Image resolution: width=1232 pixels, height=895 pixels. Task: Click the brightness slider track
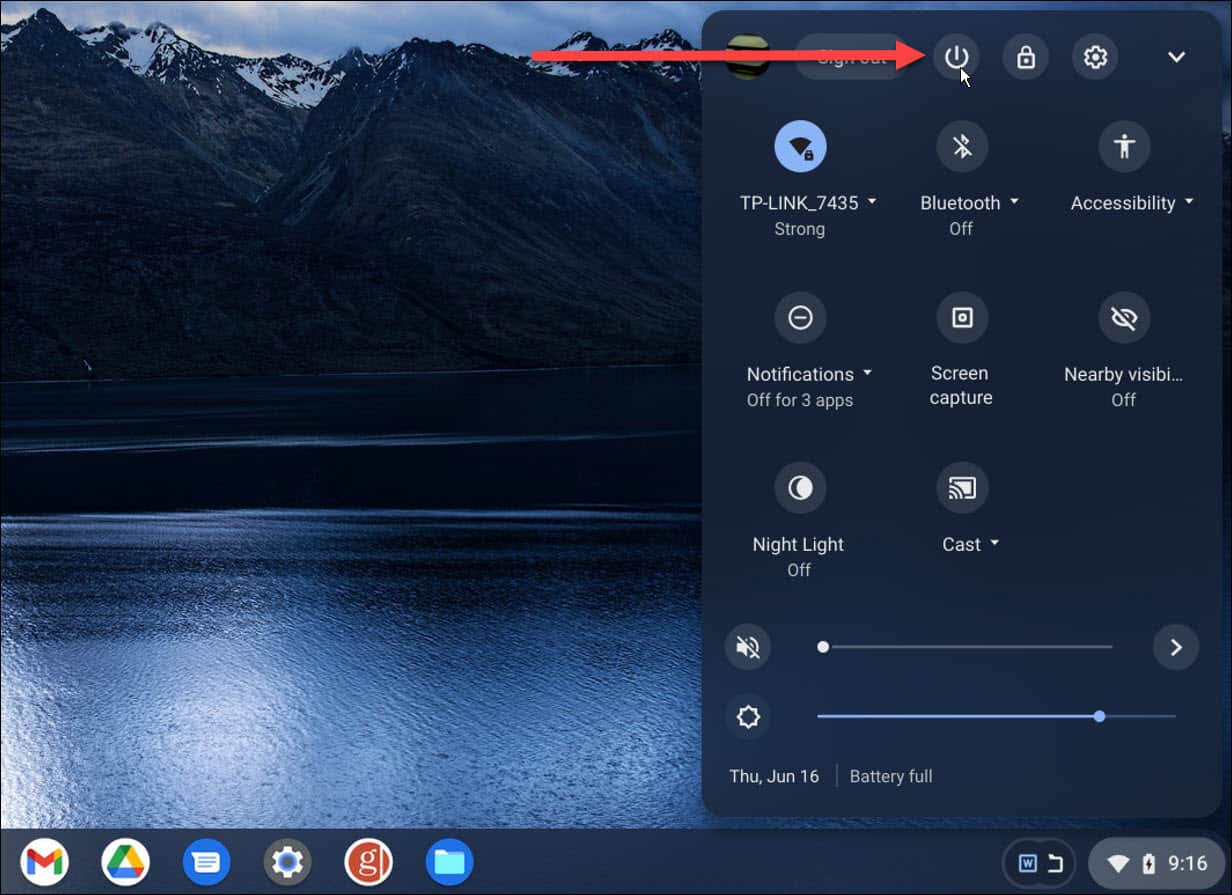point(996,717)
